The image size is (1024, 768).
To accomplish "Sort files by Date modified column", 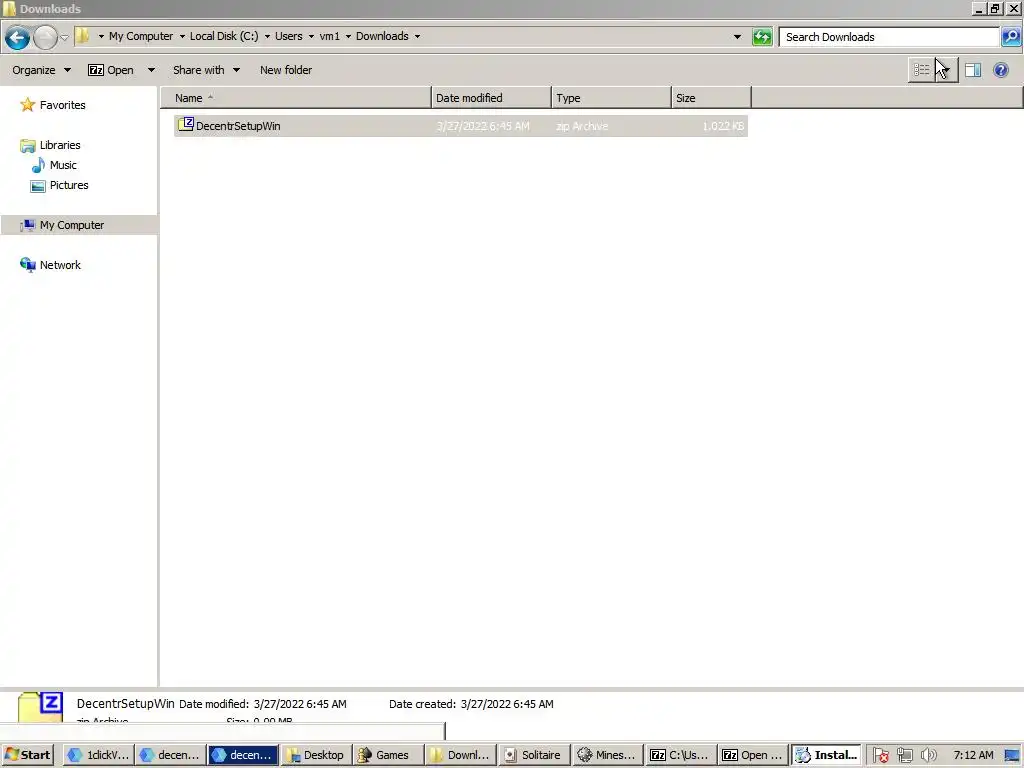I will pyautogui.click(x=491, y=98).
